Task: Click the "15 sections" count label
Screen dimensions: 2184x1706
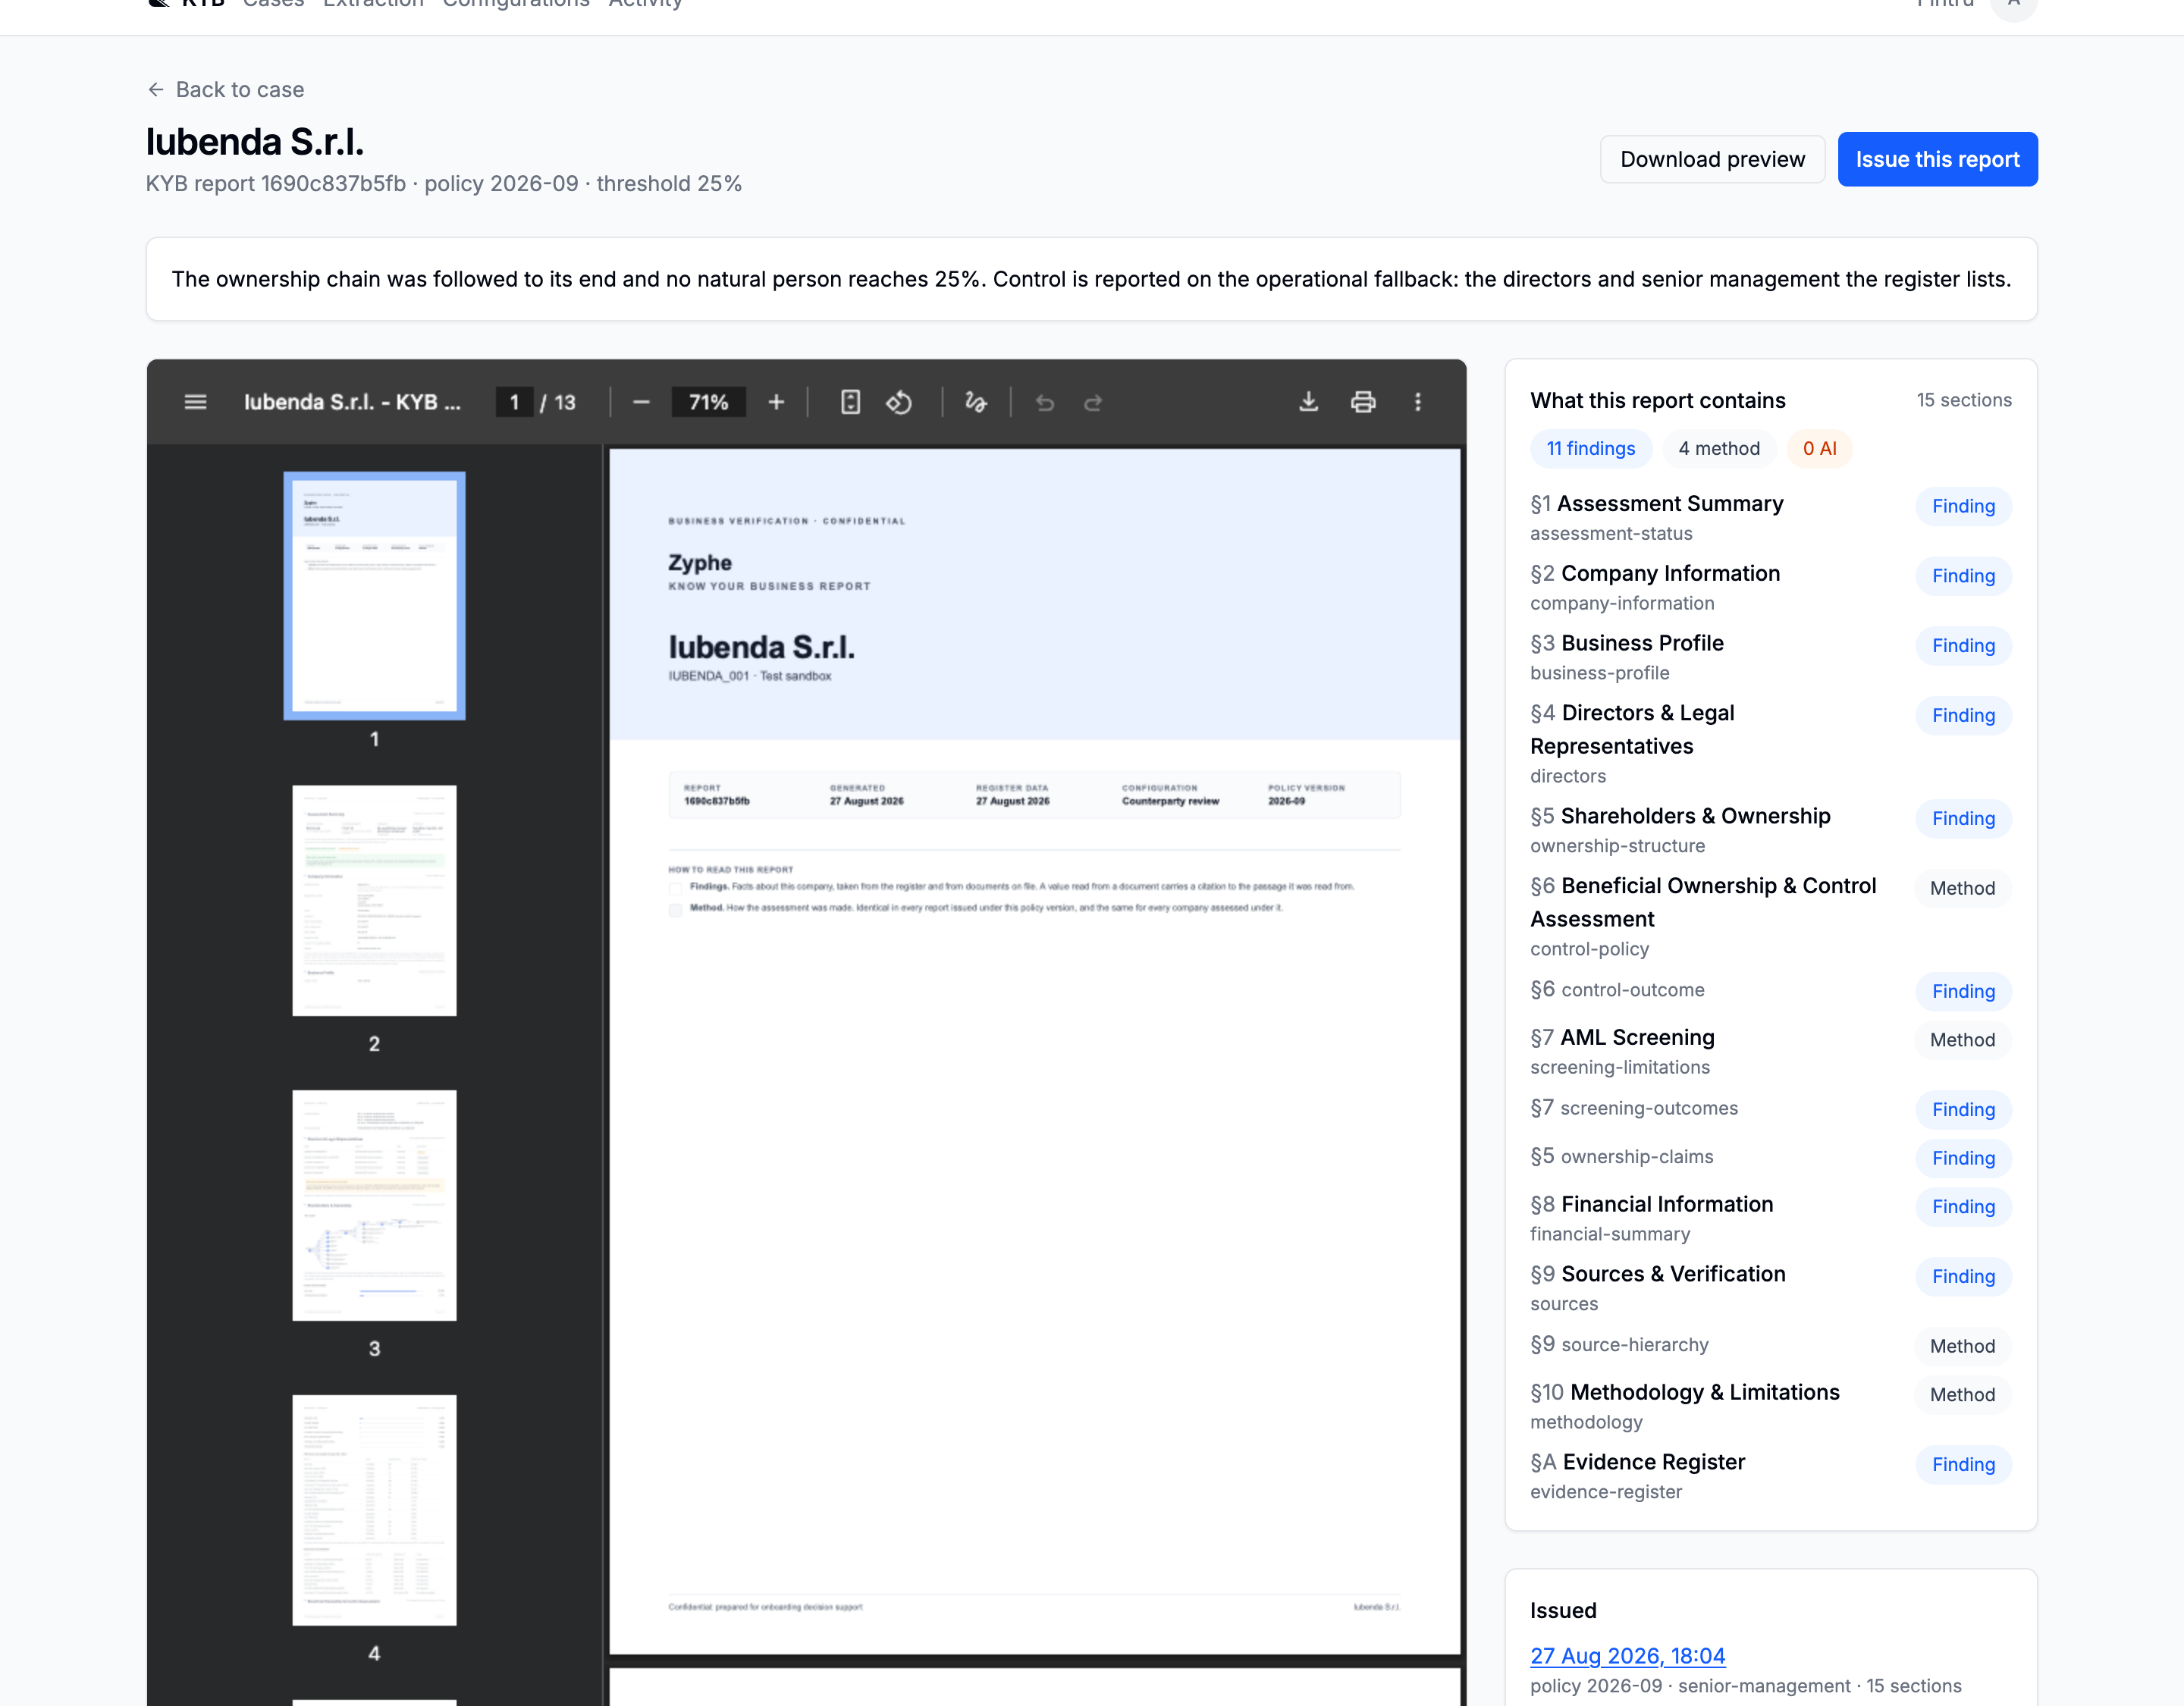Action: 1964,400
